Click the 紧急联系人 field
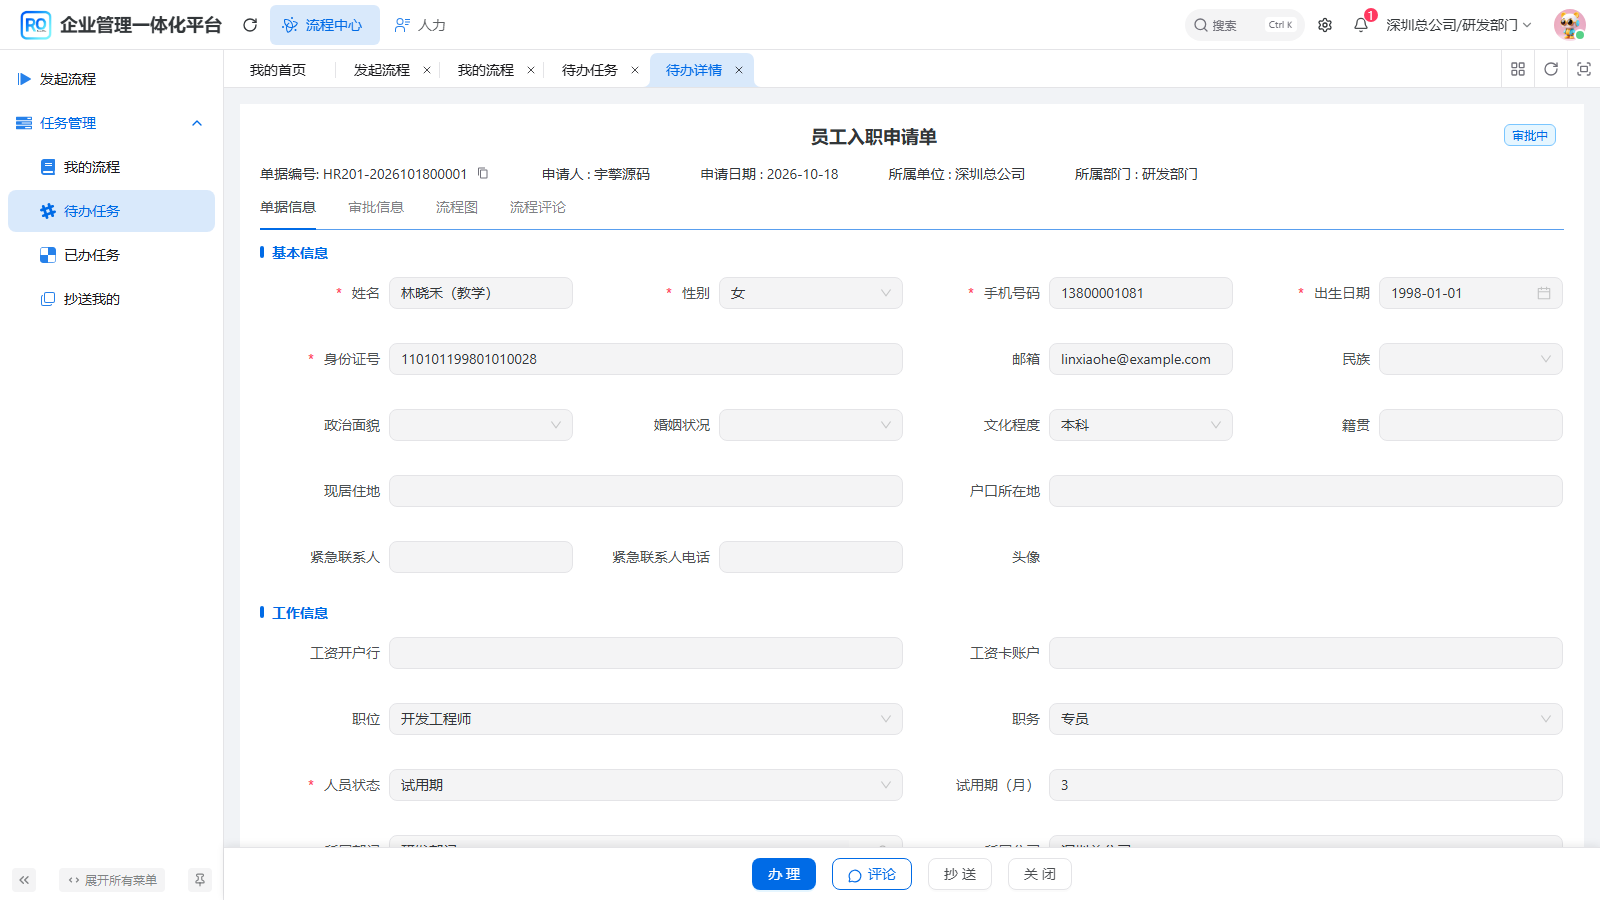 coord(481,557)
